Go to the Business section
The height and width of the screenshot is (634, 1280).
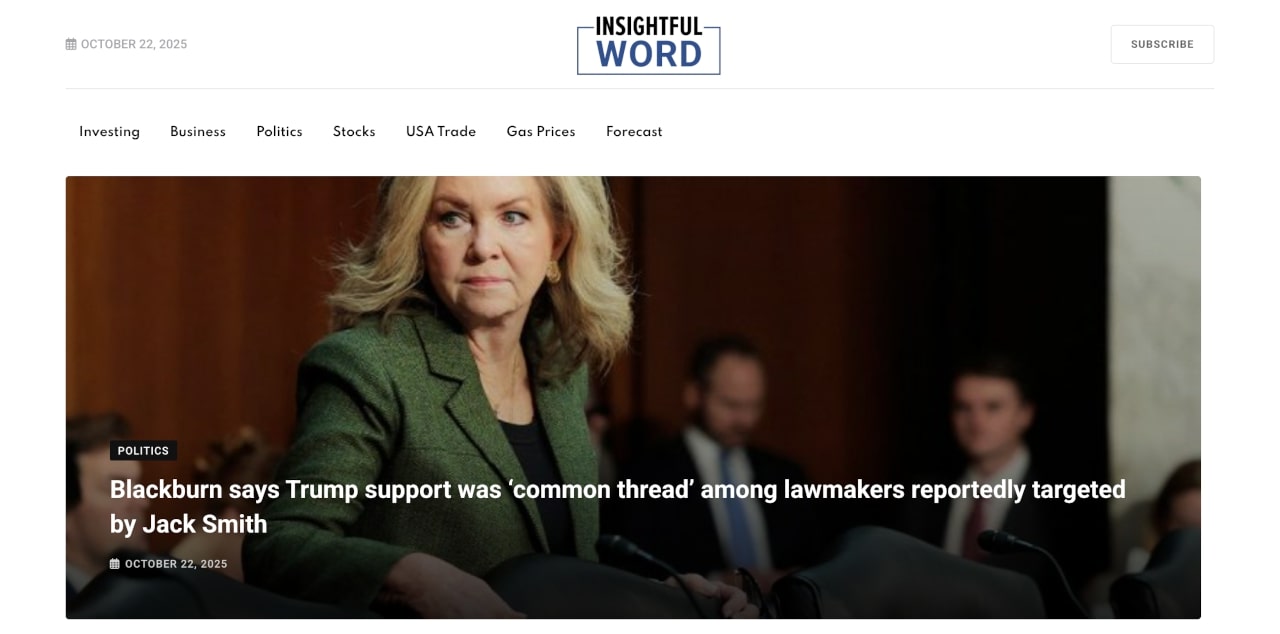[198, 131]
